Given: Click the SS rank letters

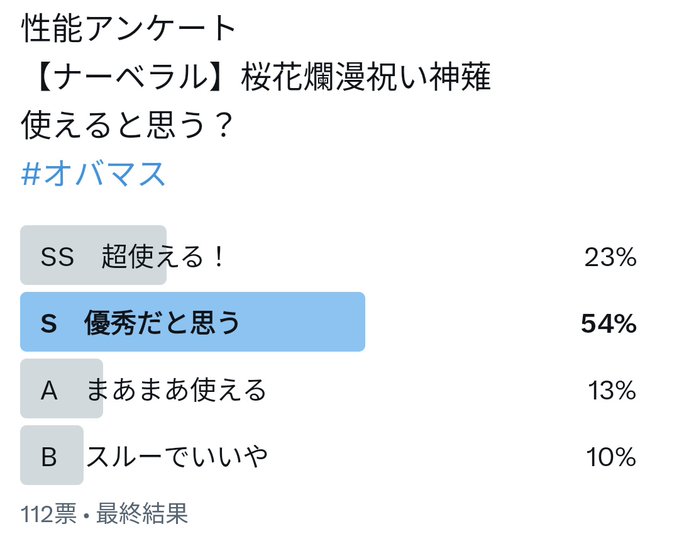Looking at the screenshot, I should 57,256.
